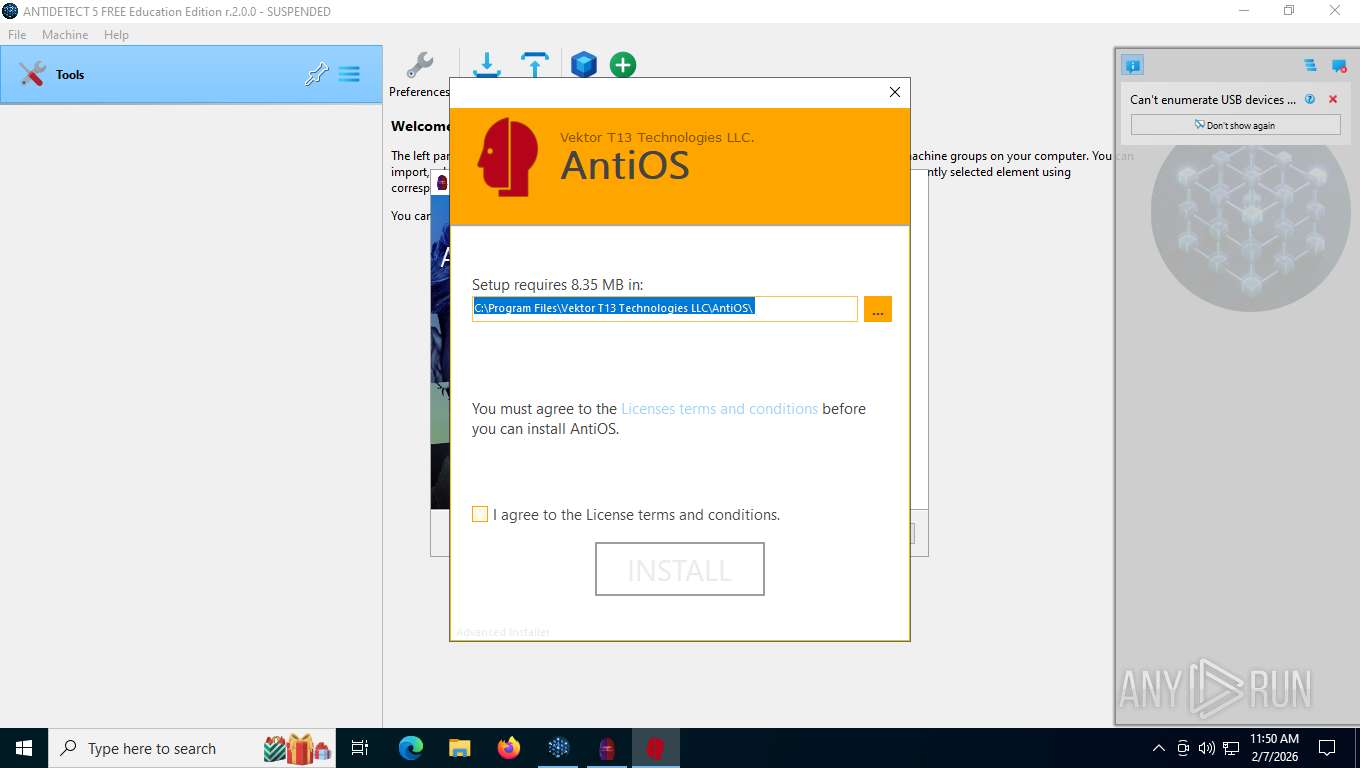Viewport: 1360px width, 768px height.
Task: Open the Tools list menu icon
Action: click(349, 74)
